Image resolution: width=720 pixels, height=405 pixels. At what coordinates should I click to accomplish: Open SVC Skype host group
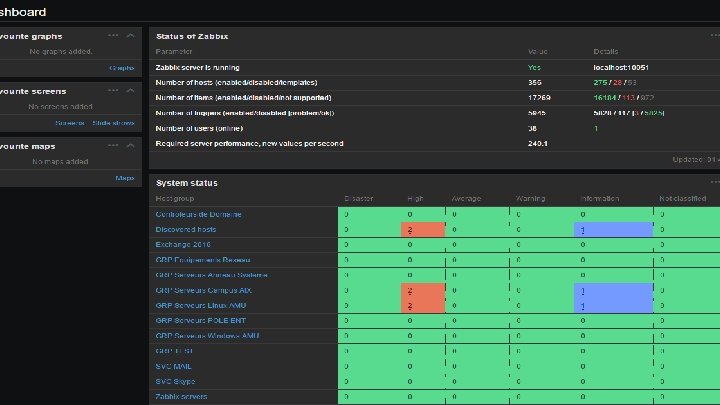tap(175, 382)
